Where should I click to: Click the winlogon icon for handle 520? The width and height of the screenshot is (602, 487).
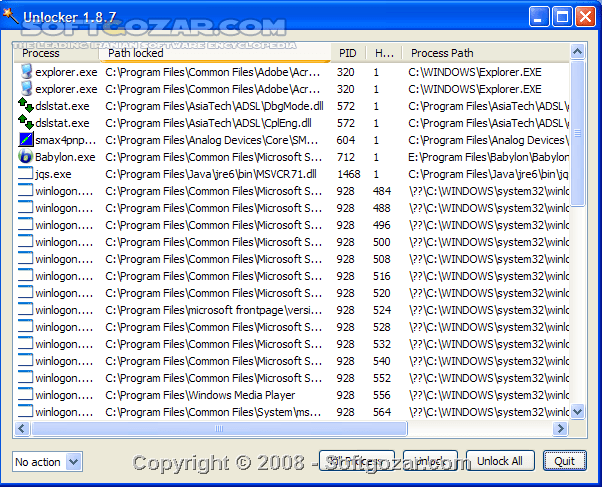pyautogui.click(x=26, y=293)
